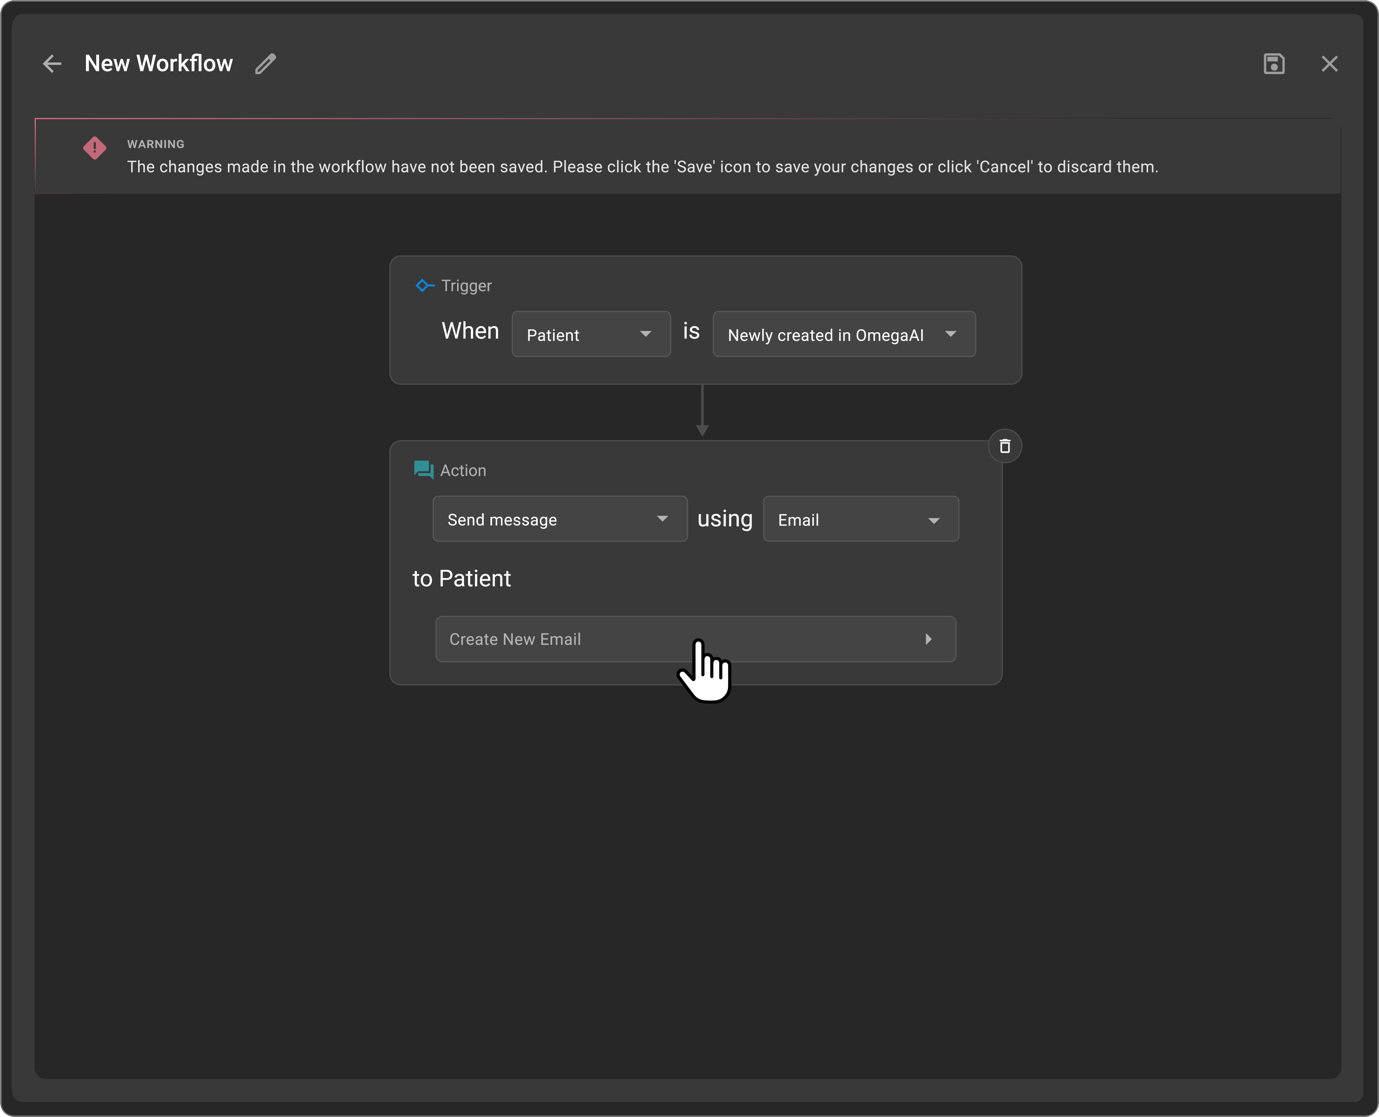Close the workflow editor with the X
The height and width of the screenshot is (1117, 1379).
coord(1329,63)
